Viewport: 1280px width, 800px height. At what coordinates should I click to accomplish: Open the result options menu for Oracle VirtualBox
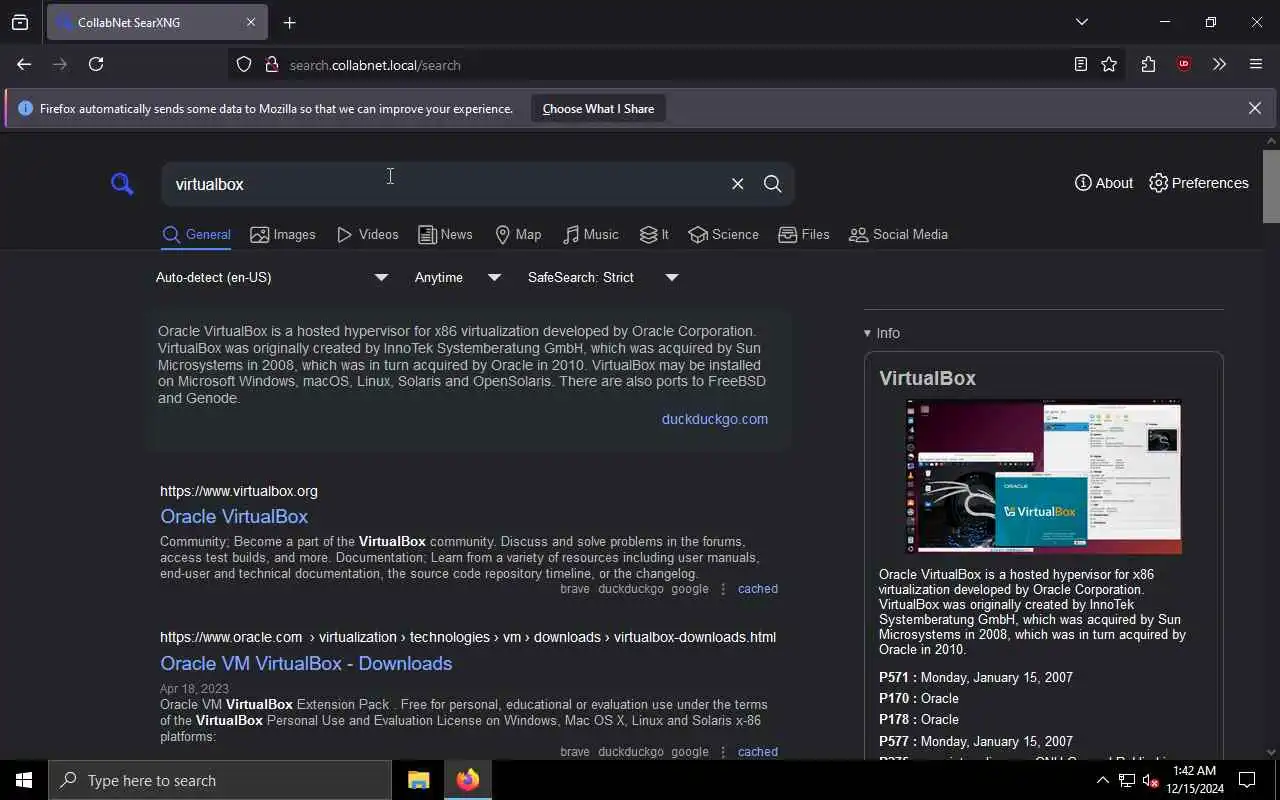[723, 589]
